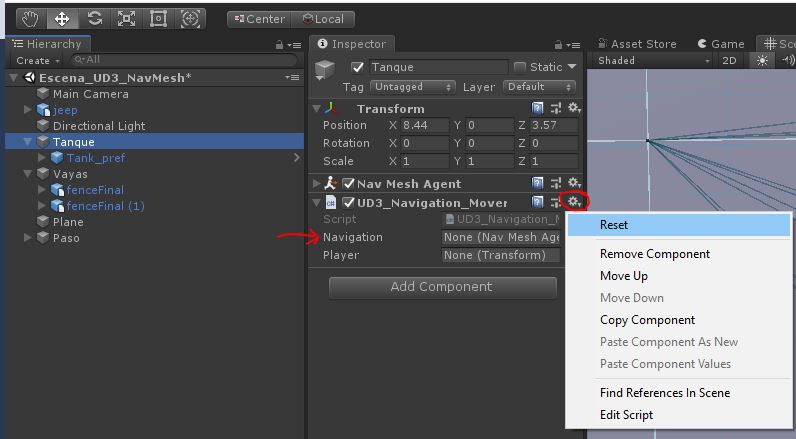
Task: Click the Navigation object field
Action: tap(501, 238)
